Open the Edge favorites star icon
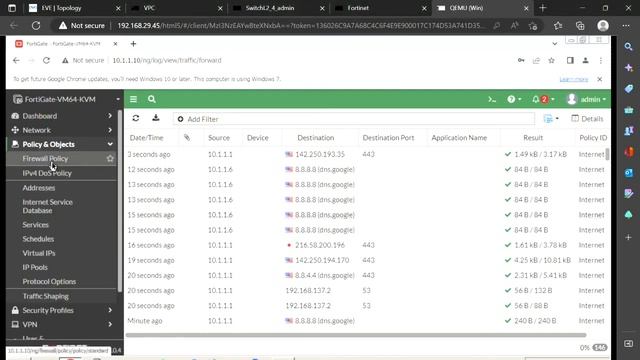This screenshot has height=360, width=640. (558, 26)
